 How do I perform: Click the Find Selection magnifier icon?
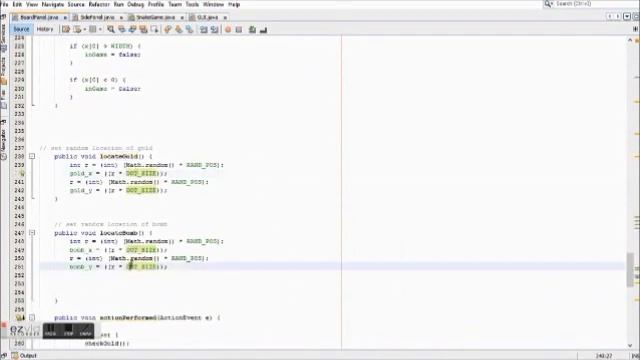click(111, 29)
